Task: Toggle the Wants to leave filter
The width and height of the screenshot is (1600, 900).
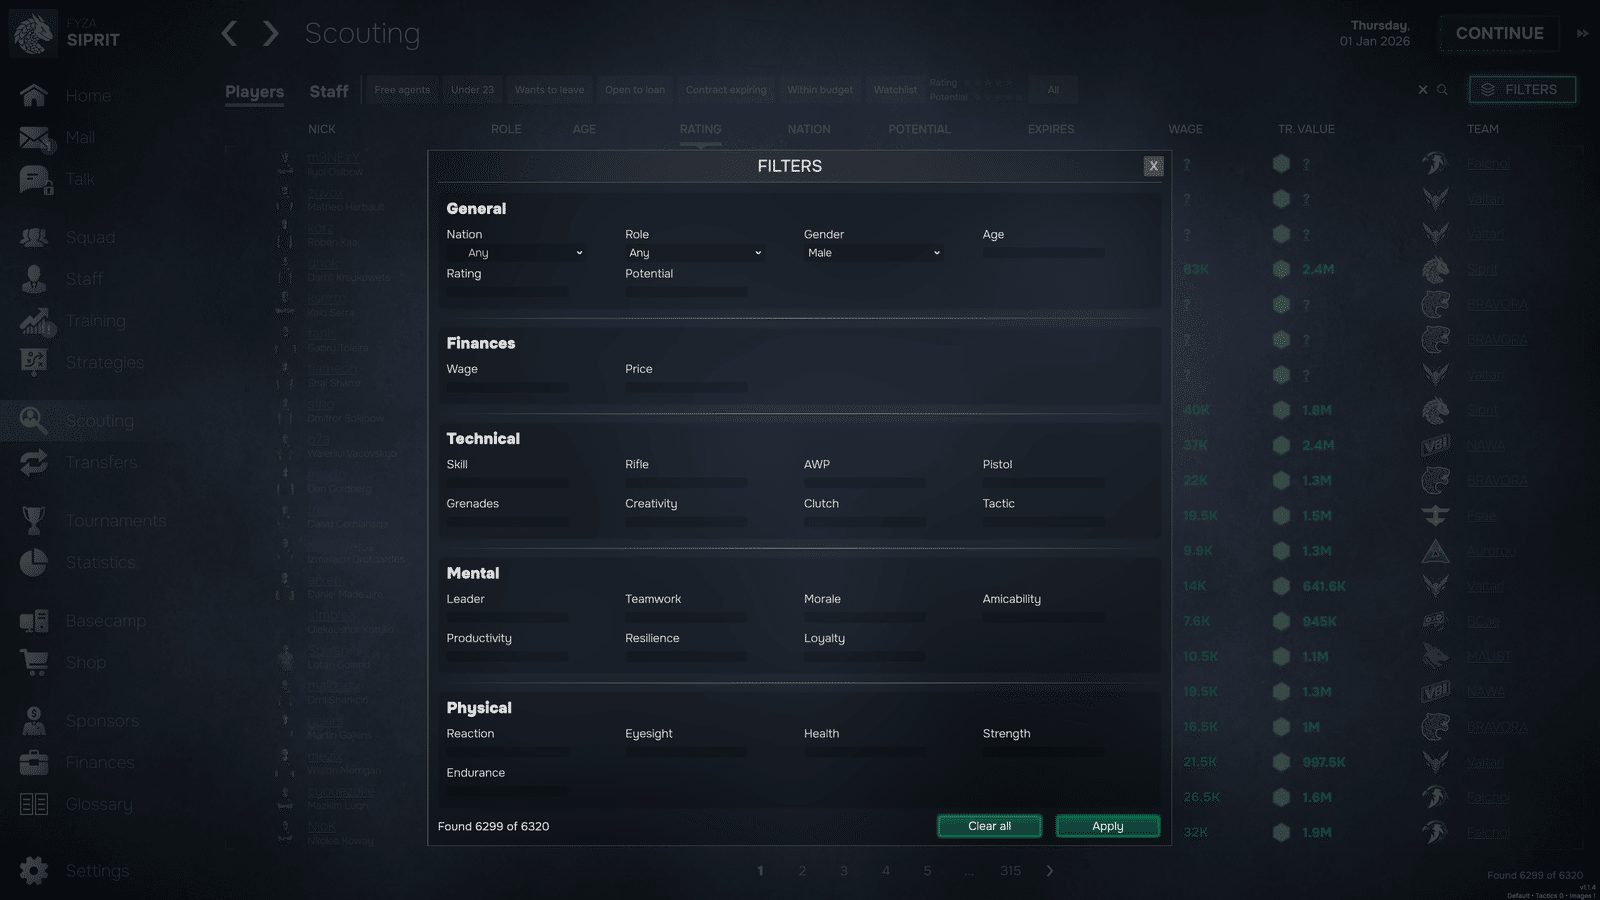Action: 549,90
